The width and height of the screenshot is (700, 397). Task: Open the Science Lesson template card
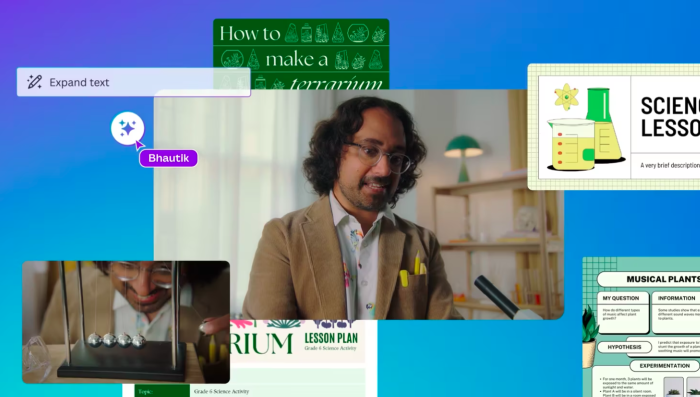[614, 127]
